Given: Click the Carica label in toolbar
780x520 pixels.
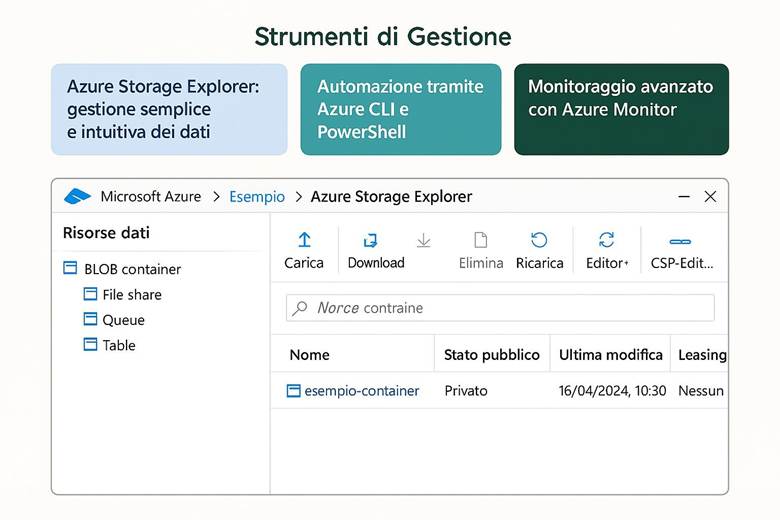Looking at the screenshot, I should pyautogui.click(x=304, y=263).
